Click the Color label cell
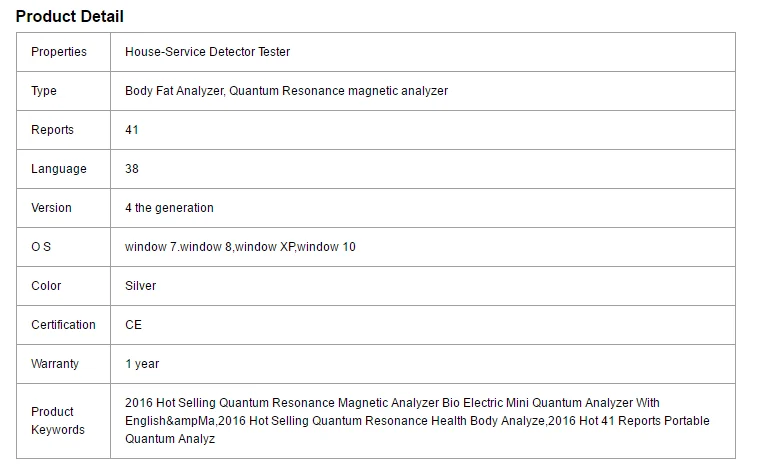The width and height of the screenshot is (762, 468). point(46,286)
